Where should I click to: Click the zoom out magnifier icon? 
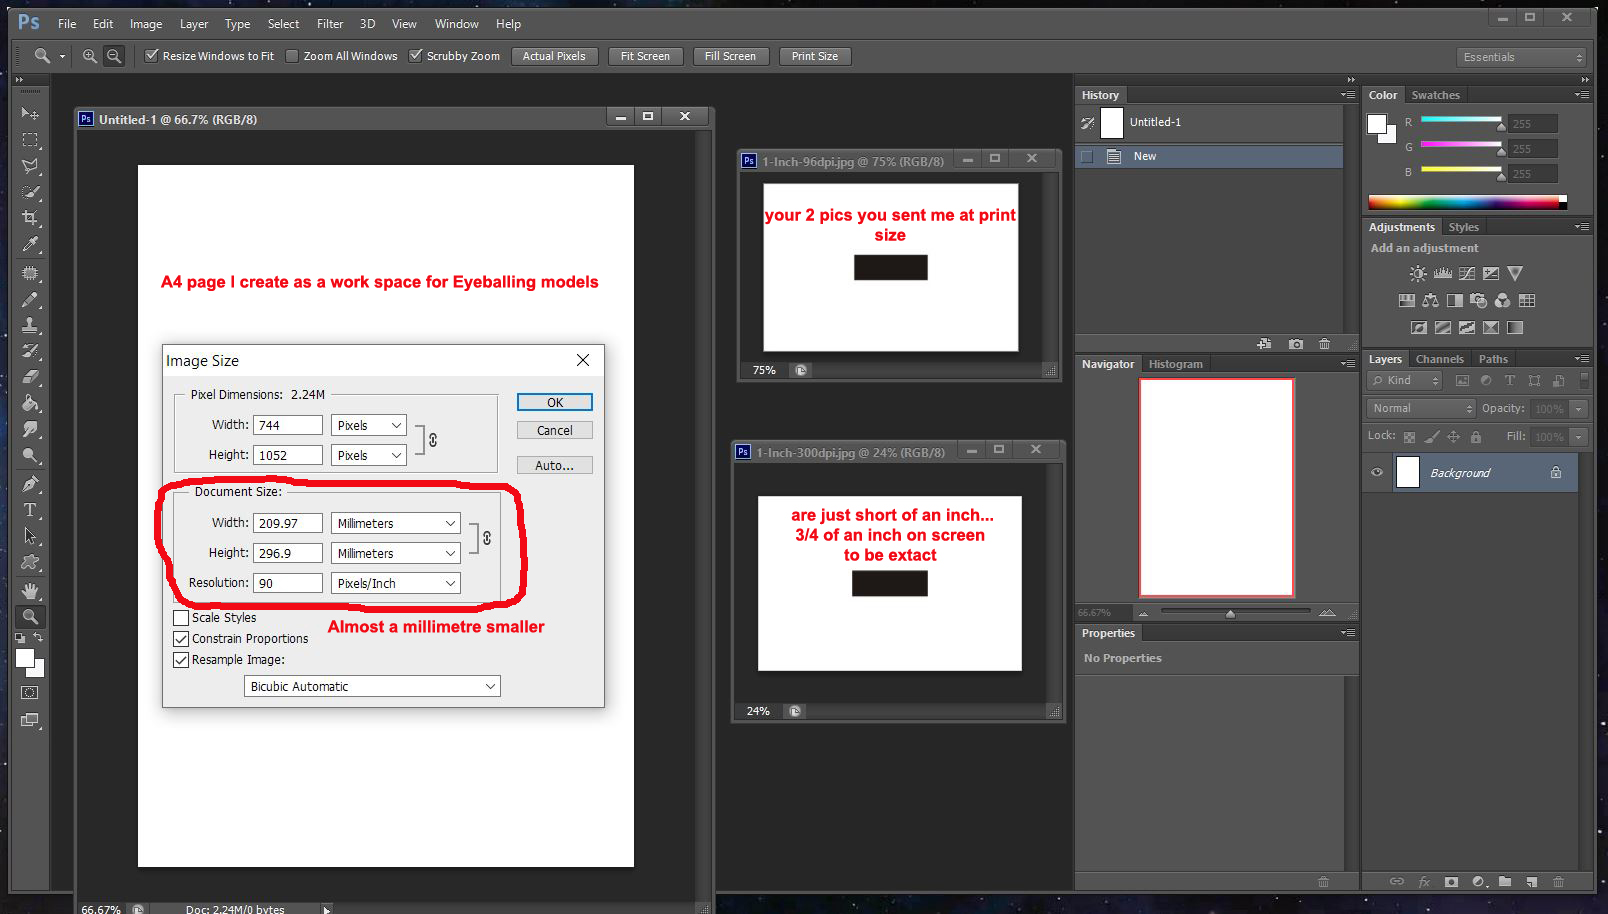[x=114, y=56]
